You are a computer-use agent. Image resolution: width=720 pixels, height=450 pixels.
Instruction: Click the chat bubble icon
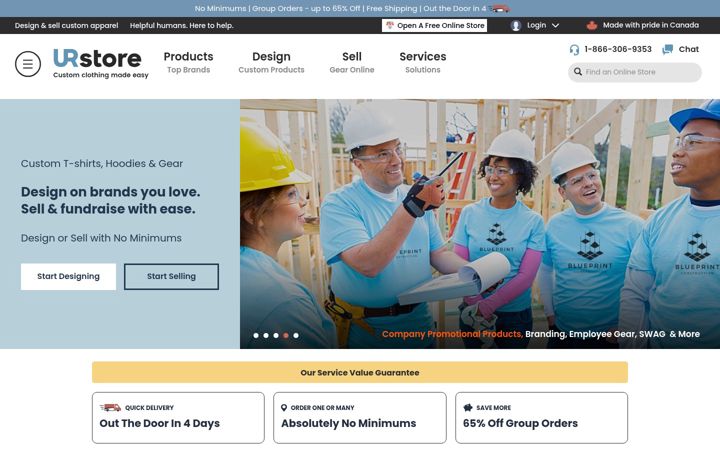(x=667, y=49)
